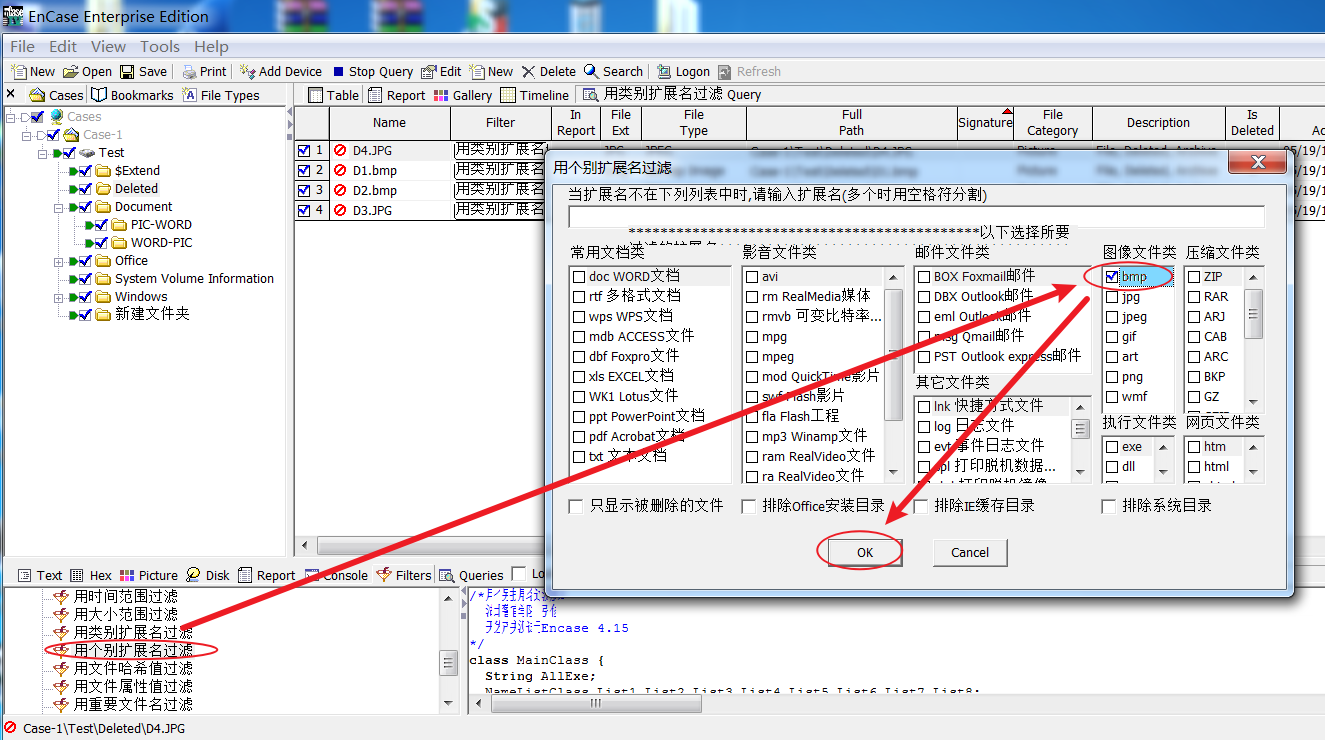Open the Filters tab
This screenshot has height=740, width=1325.
coord(404,575)
